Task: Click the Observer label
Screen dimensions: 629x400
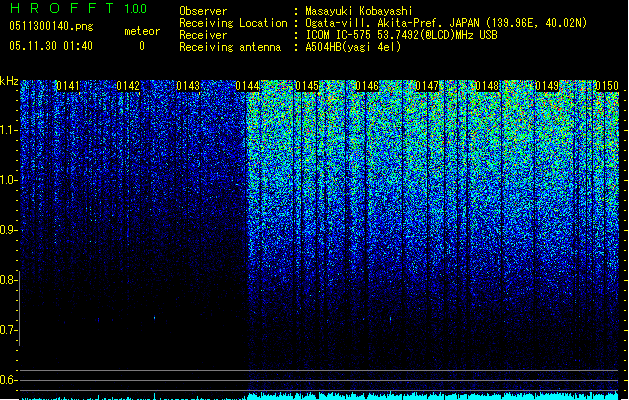Action: tap(203, 11)
